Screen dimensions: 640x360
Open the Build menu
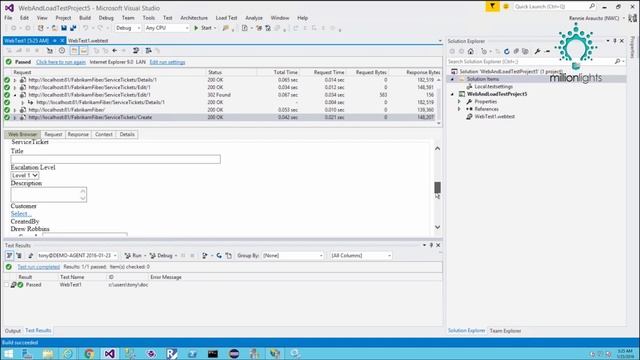[85, 18]
